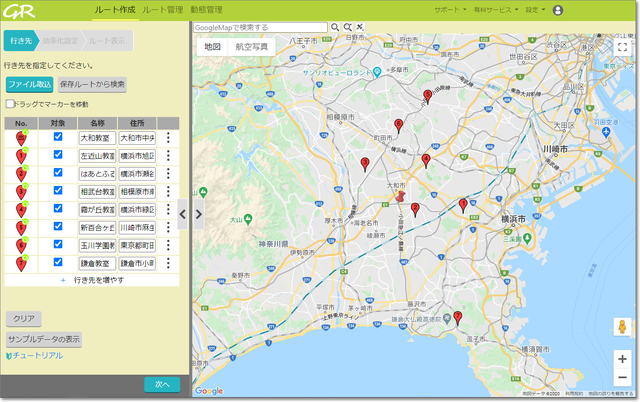Switch to the 動態管理 tab
The height and width of the screenshot is (402, 640).
click(206, 9)
